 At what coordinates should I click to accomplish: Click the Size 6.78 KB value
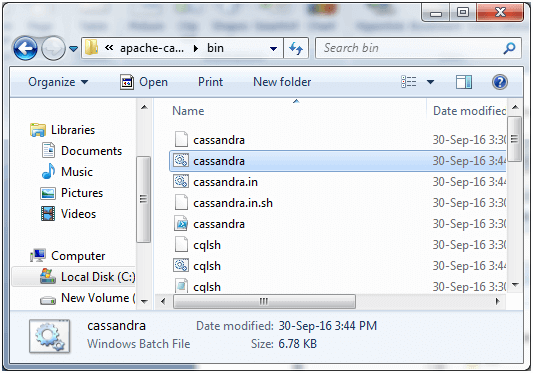click(297, 344)
